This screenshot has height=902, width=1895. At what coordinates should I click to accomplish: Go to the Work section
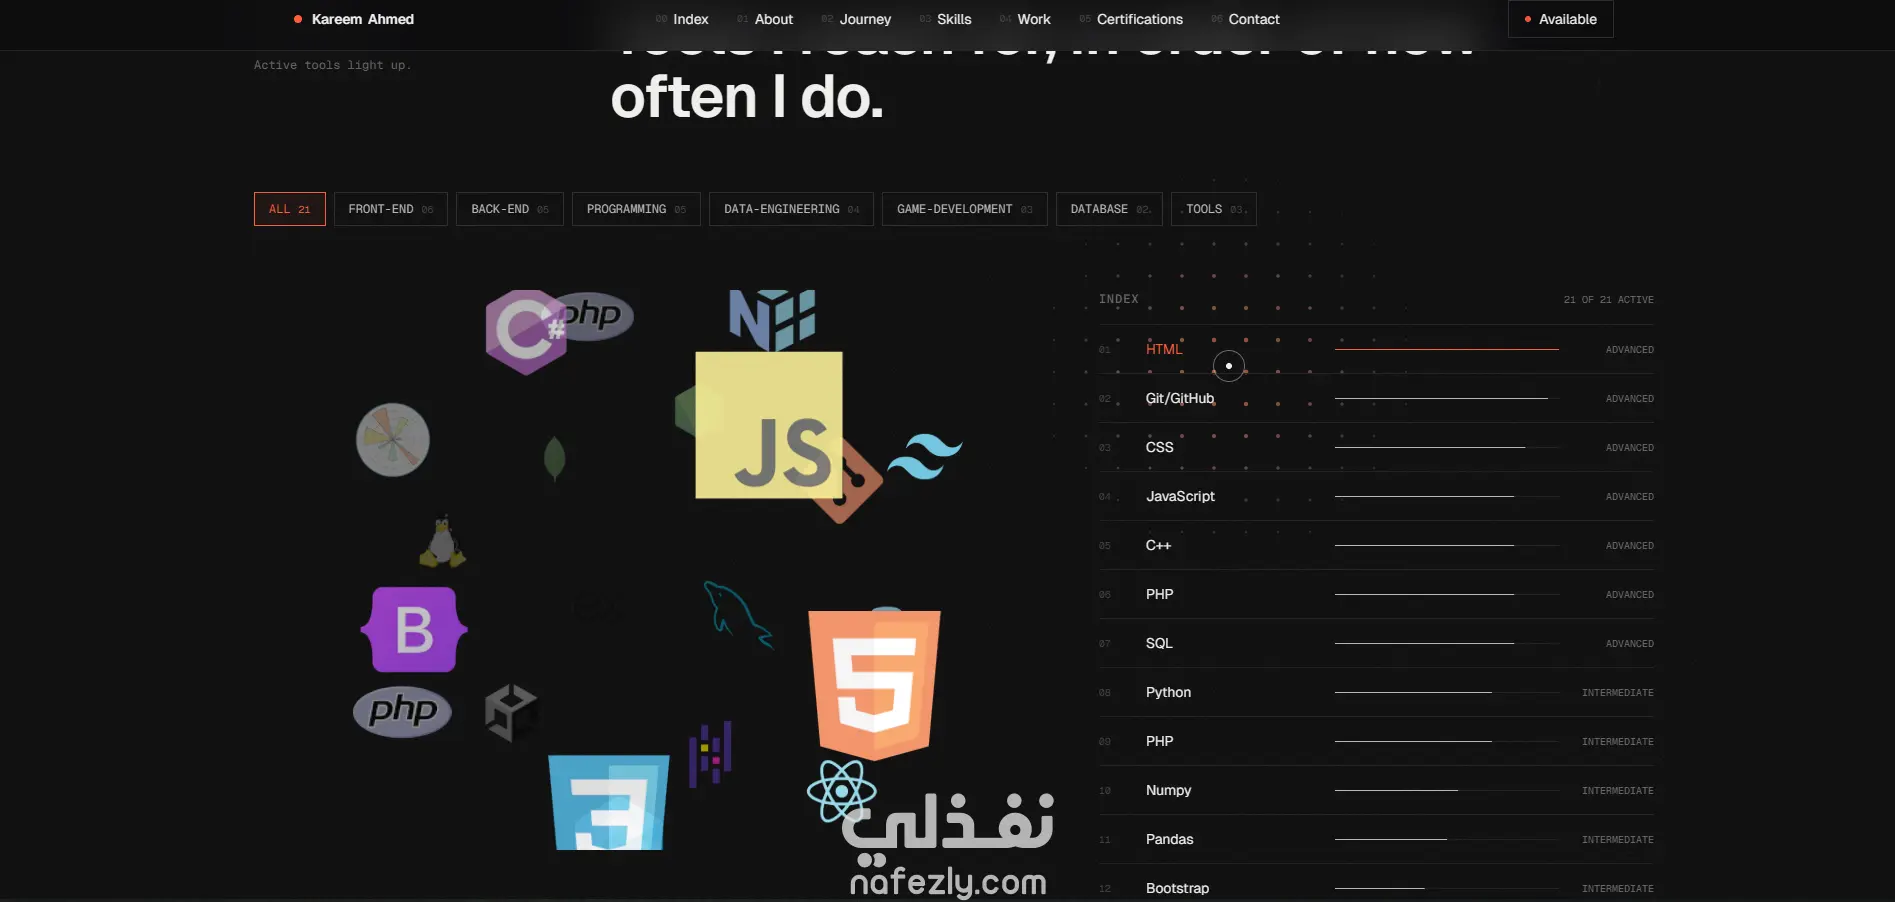pyautogui.click(x=1025, y=19)
